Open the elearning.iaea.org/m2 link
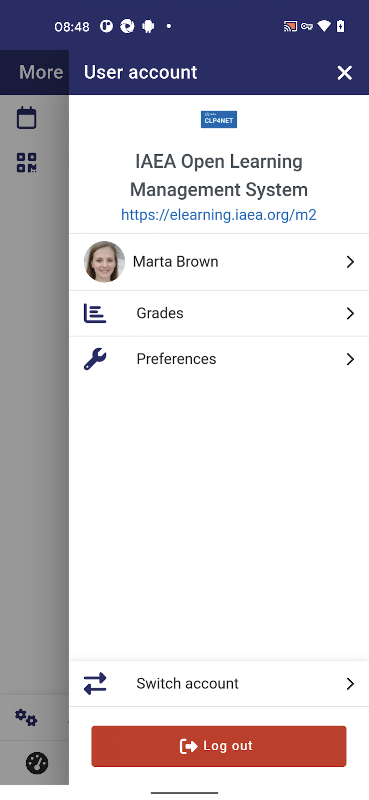Screen dimensions: 369x800 point(219,215)
